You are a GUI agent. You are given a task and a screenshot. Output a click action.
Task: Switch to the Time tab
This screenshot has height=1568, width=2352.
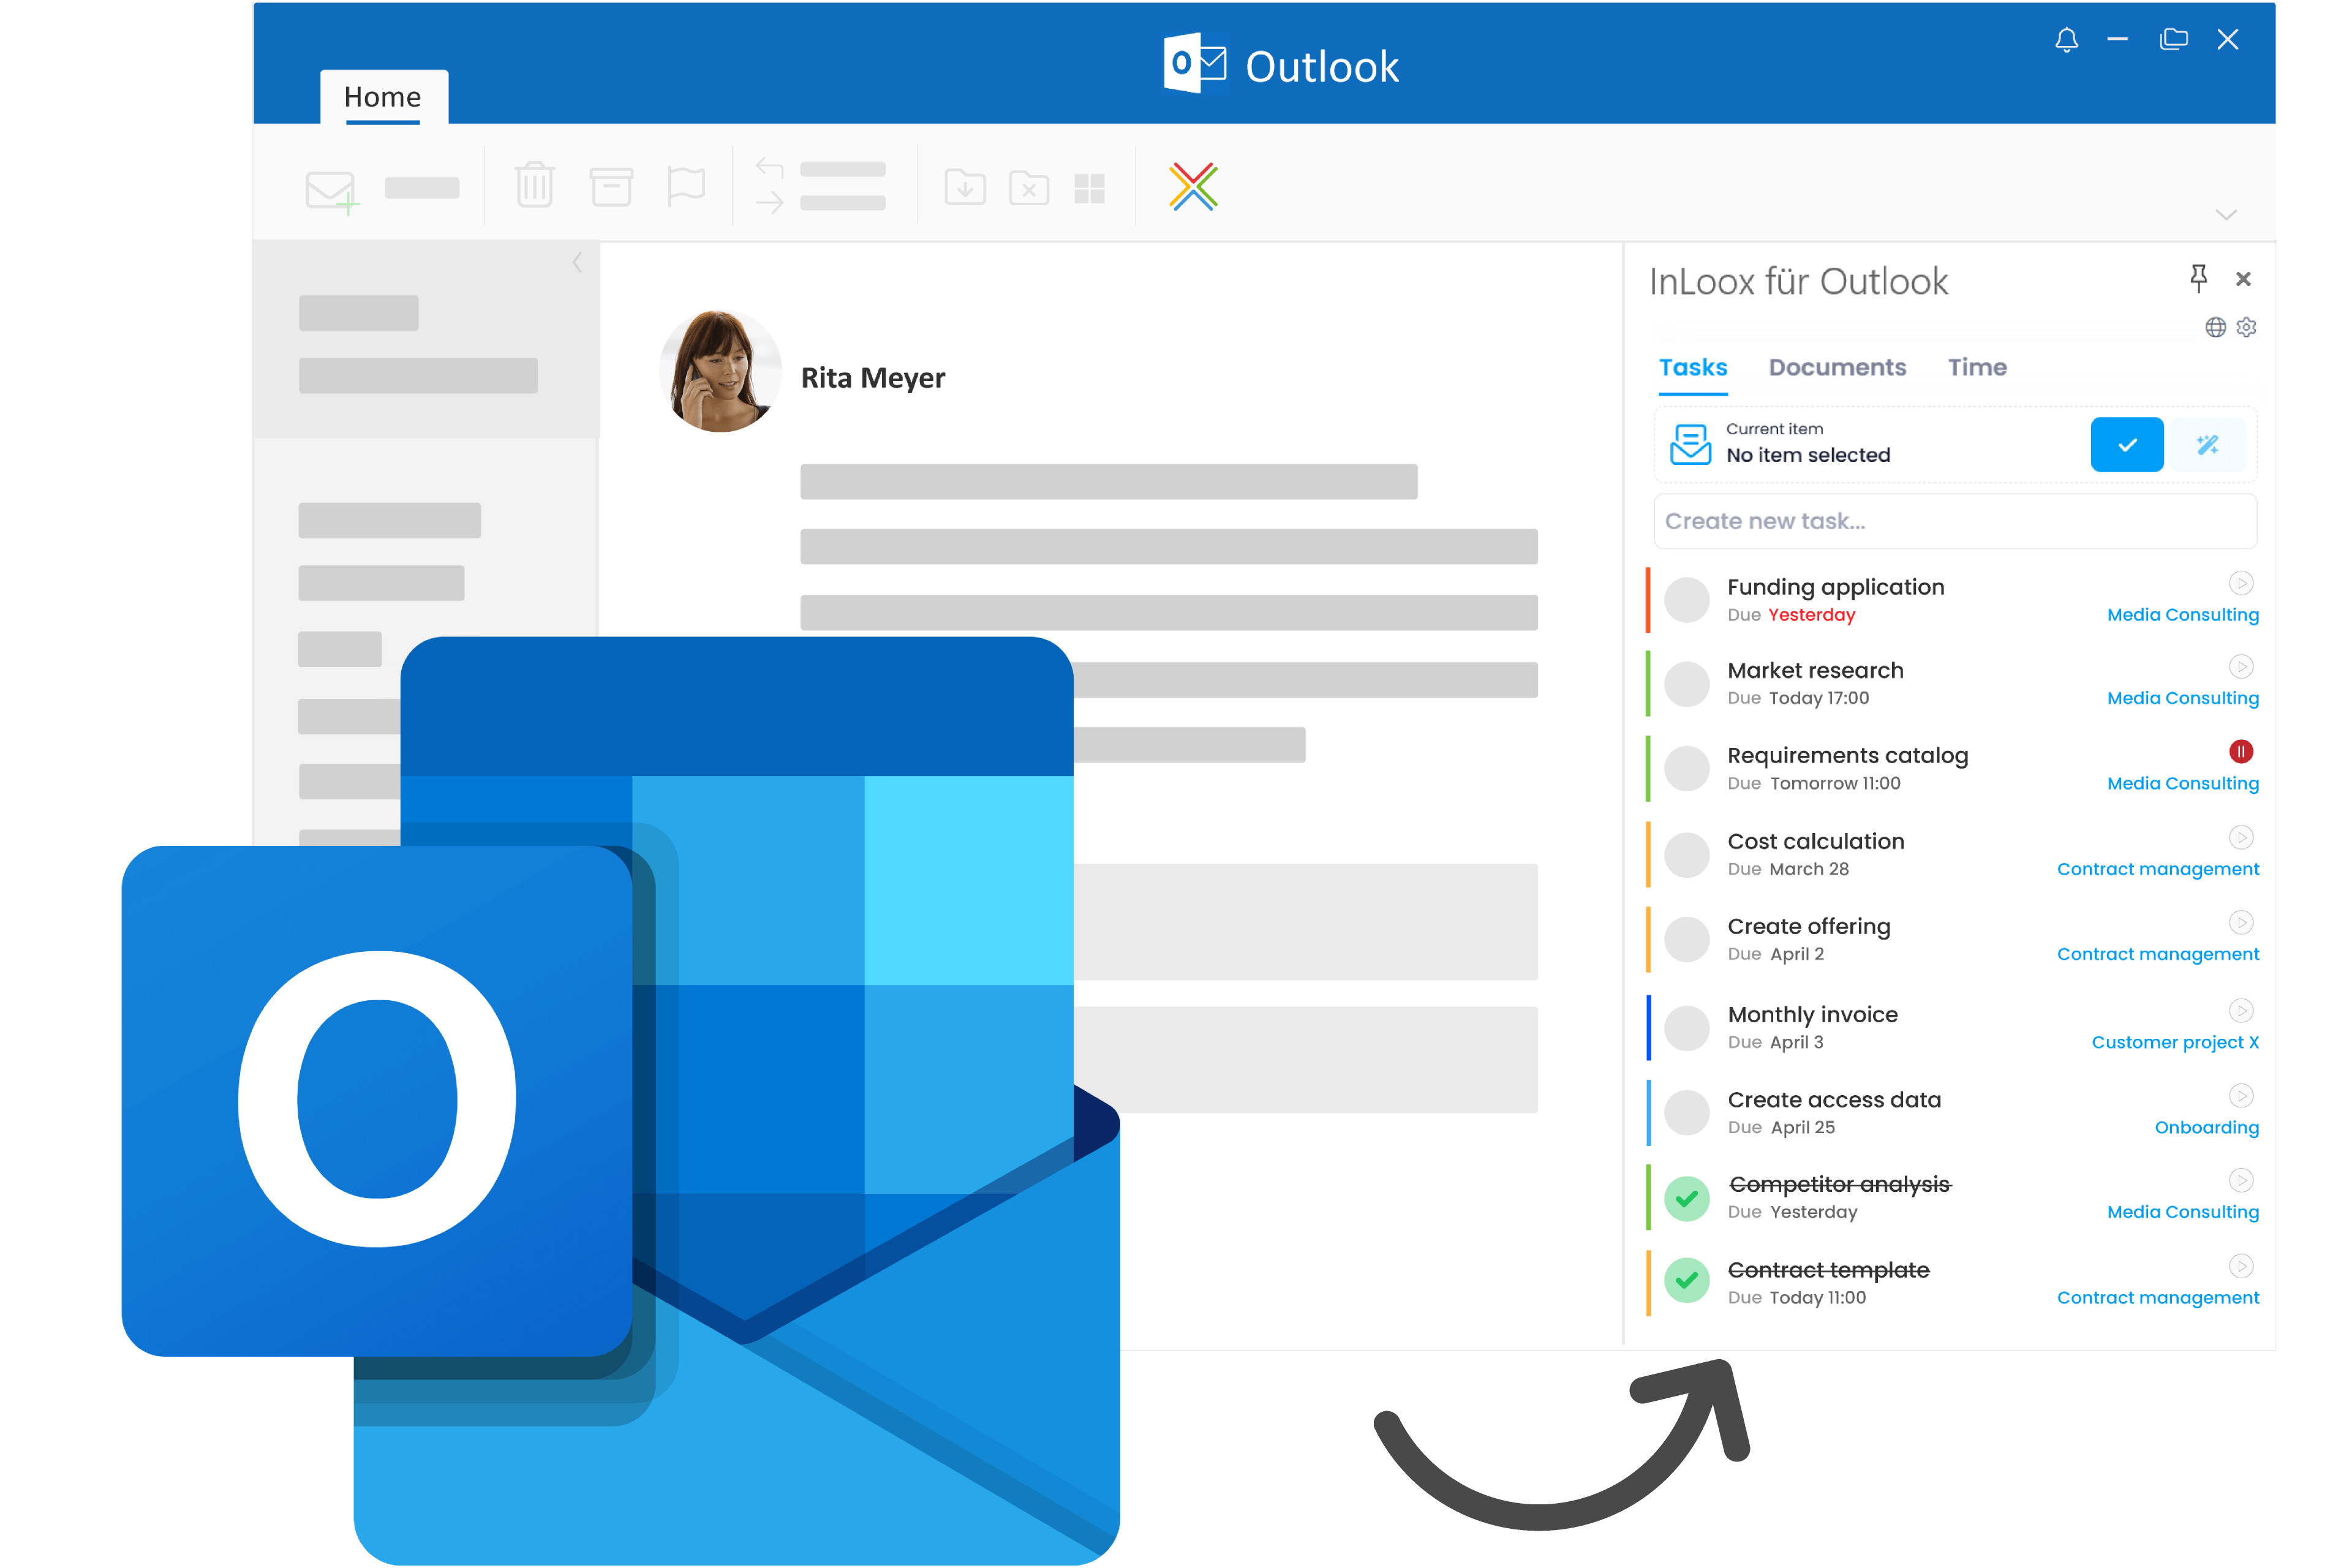(x=1977, y=367)
